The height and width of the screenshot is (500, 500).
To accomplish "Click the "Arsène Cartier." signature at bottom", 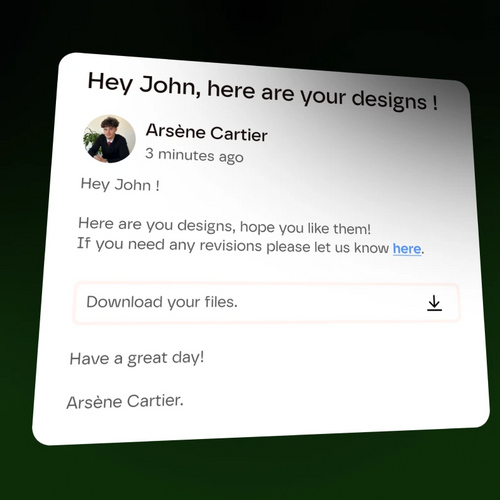I will pos(125,401).
